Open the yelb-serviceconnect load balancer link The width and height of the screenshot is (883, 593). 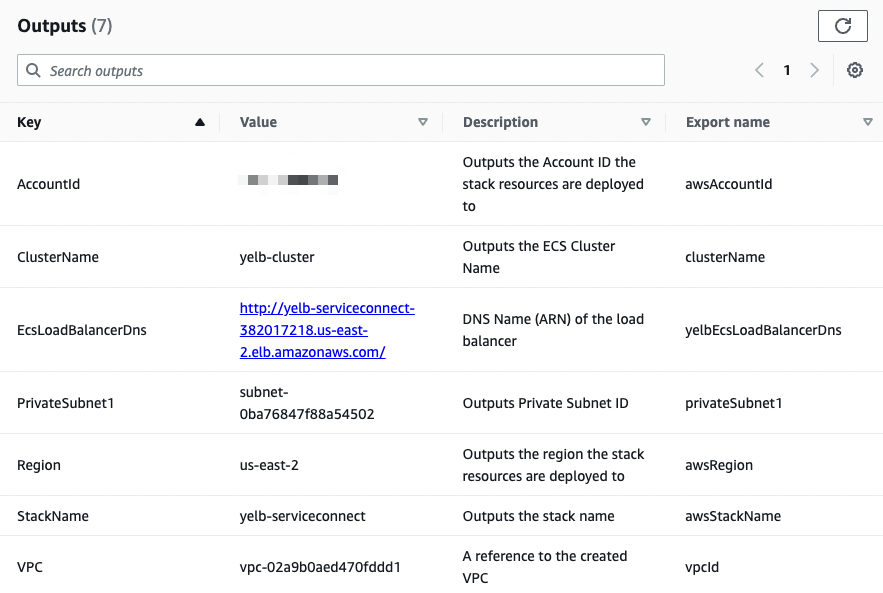[327, 330]
